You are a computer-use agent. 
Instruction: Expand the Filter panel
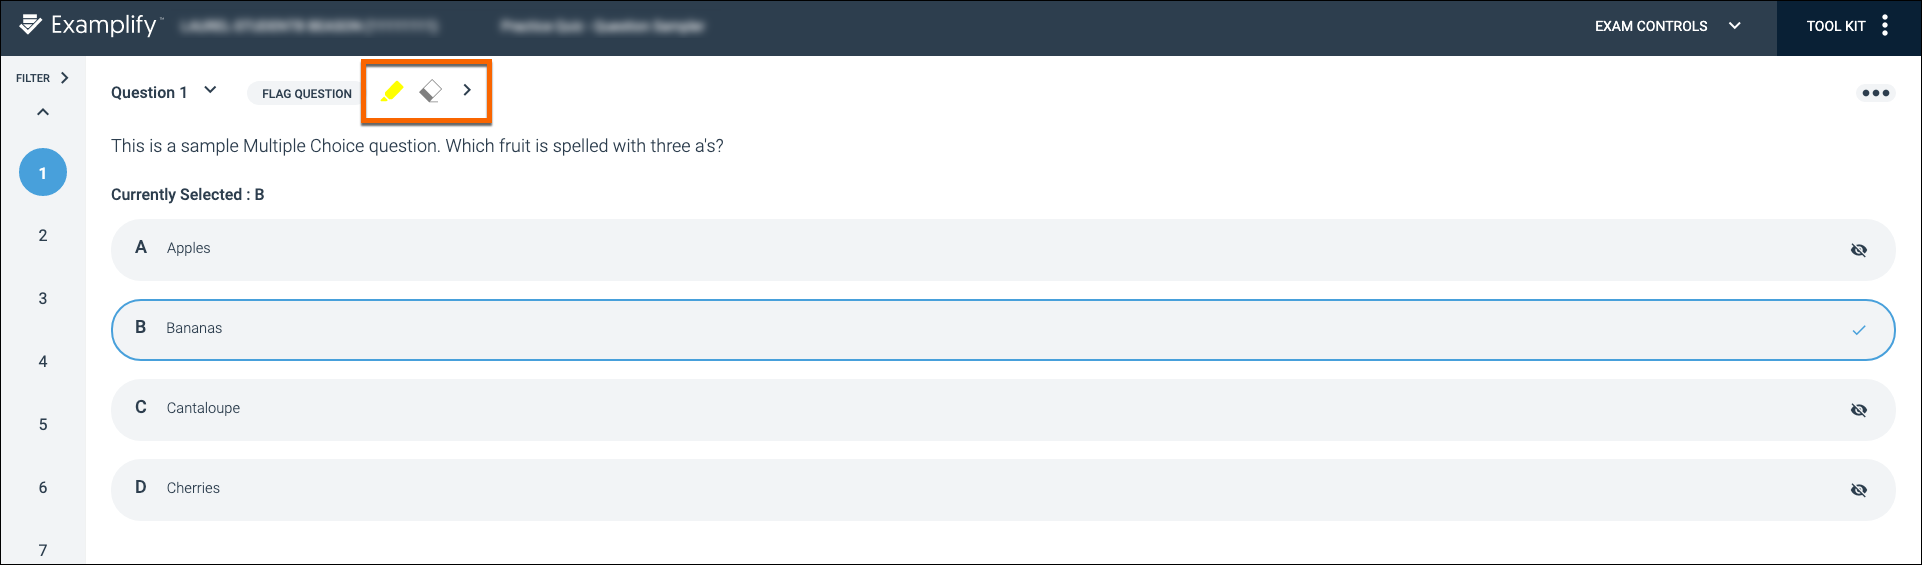(x=42, y=78)
